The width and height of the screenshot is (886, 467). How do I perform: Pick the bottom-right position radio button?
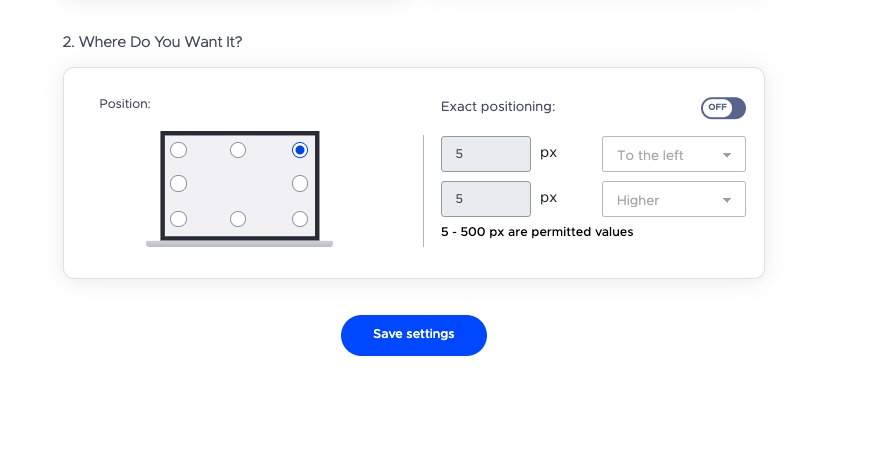pyautogui.click(x=299, y=219)
